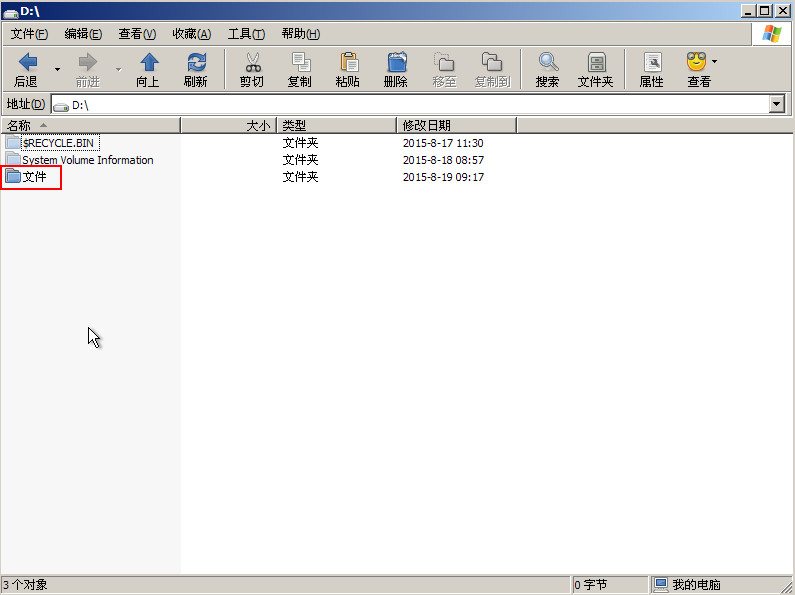
Task: Click the status bar resize grip
Action: click(x=786, y=586)
